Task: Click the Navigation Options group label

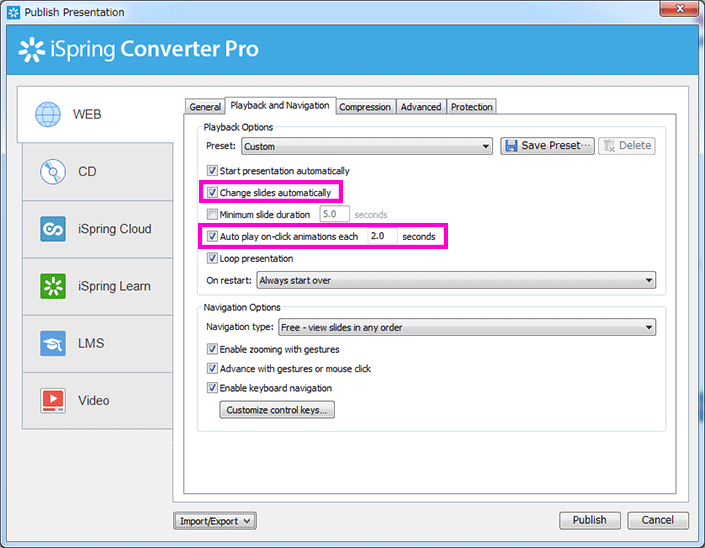Action: (242, 307)
